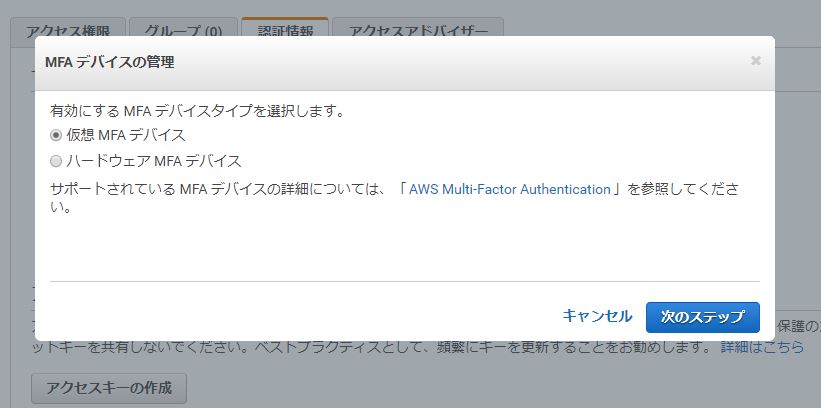The width and height of the screenshot is (821, 408).
Task: Close the MFA device management dialog
Action: pos(755,61)
